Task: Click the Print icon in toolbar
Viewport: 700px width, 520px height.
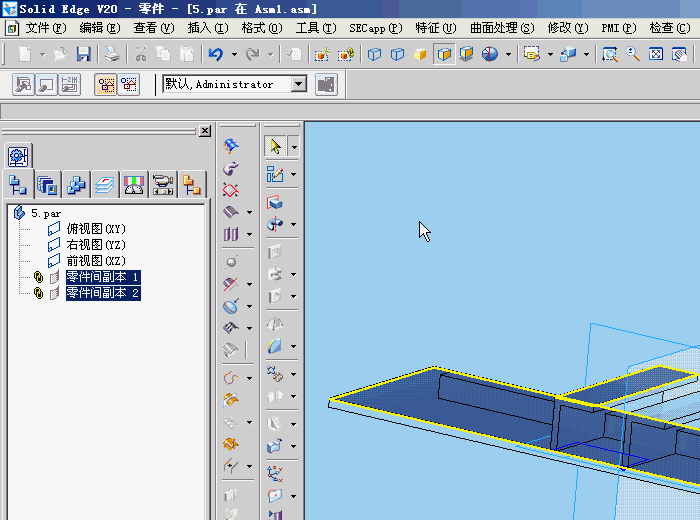Action: pyautogui.click(x=112, y=54)
